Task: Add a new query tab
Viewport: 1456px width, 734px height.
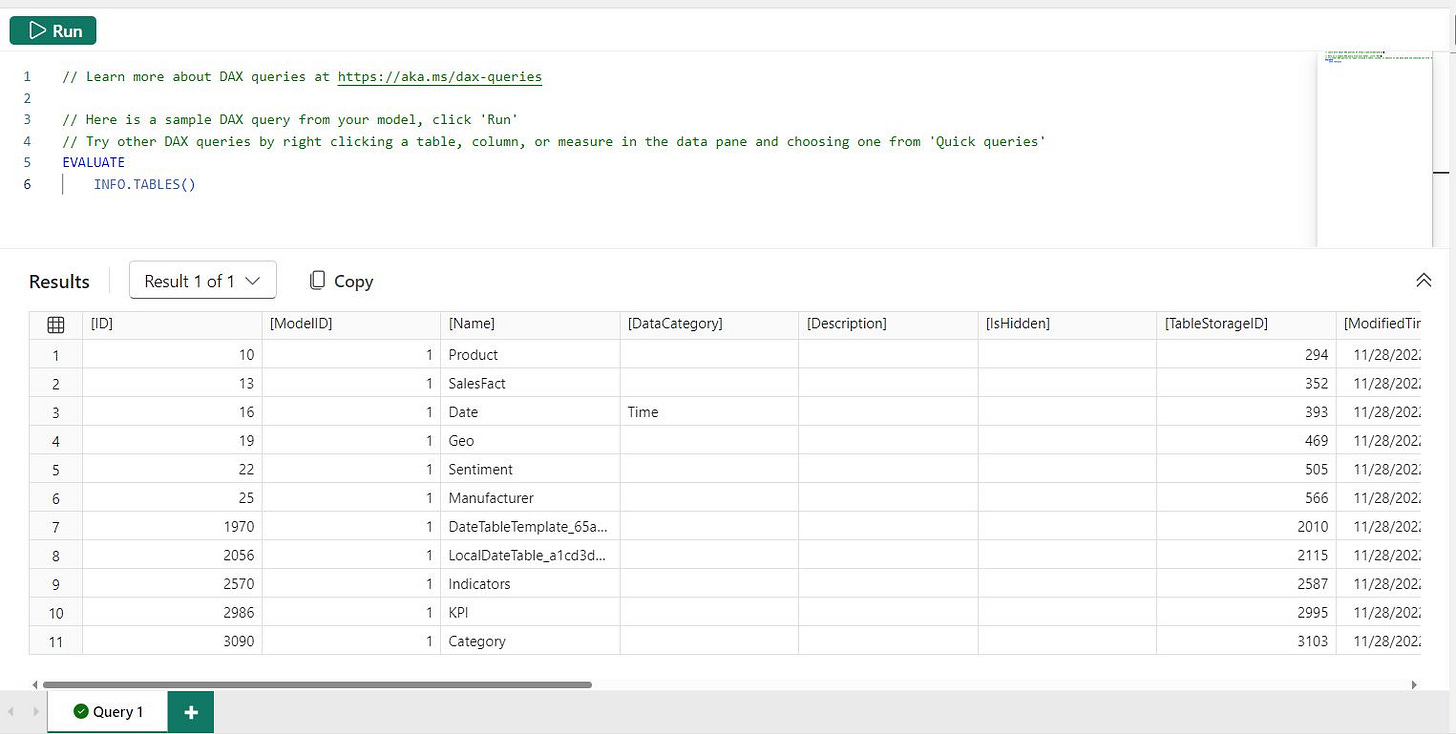Action: 191,712
